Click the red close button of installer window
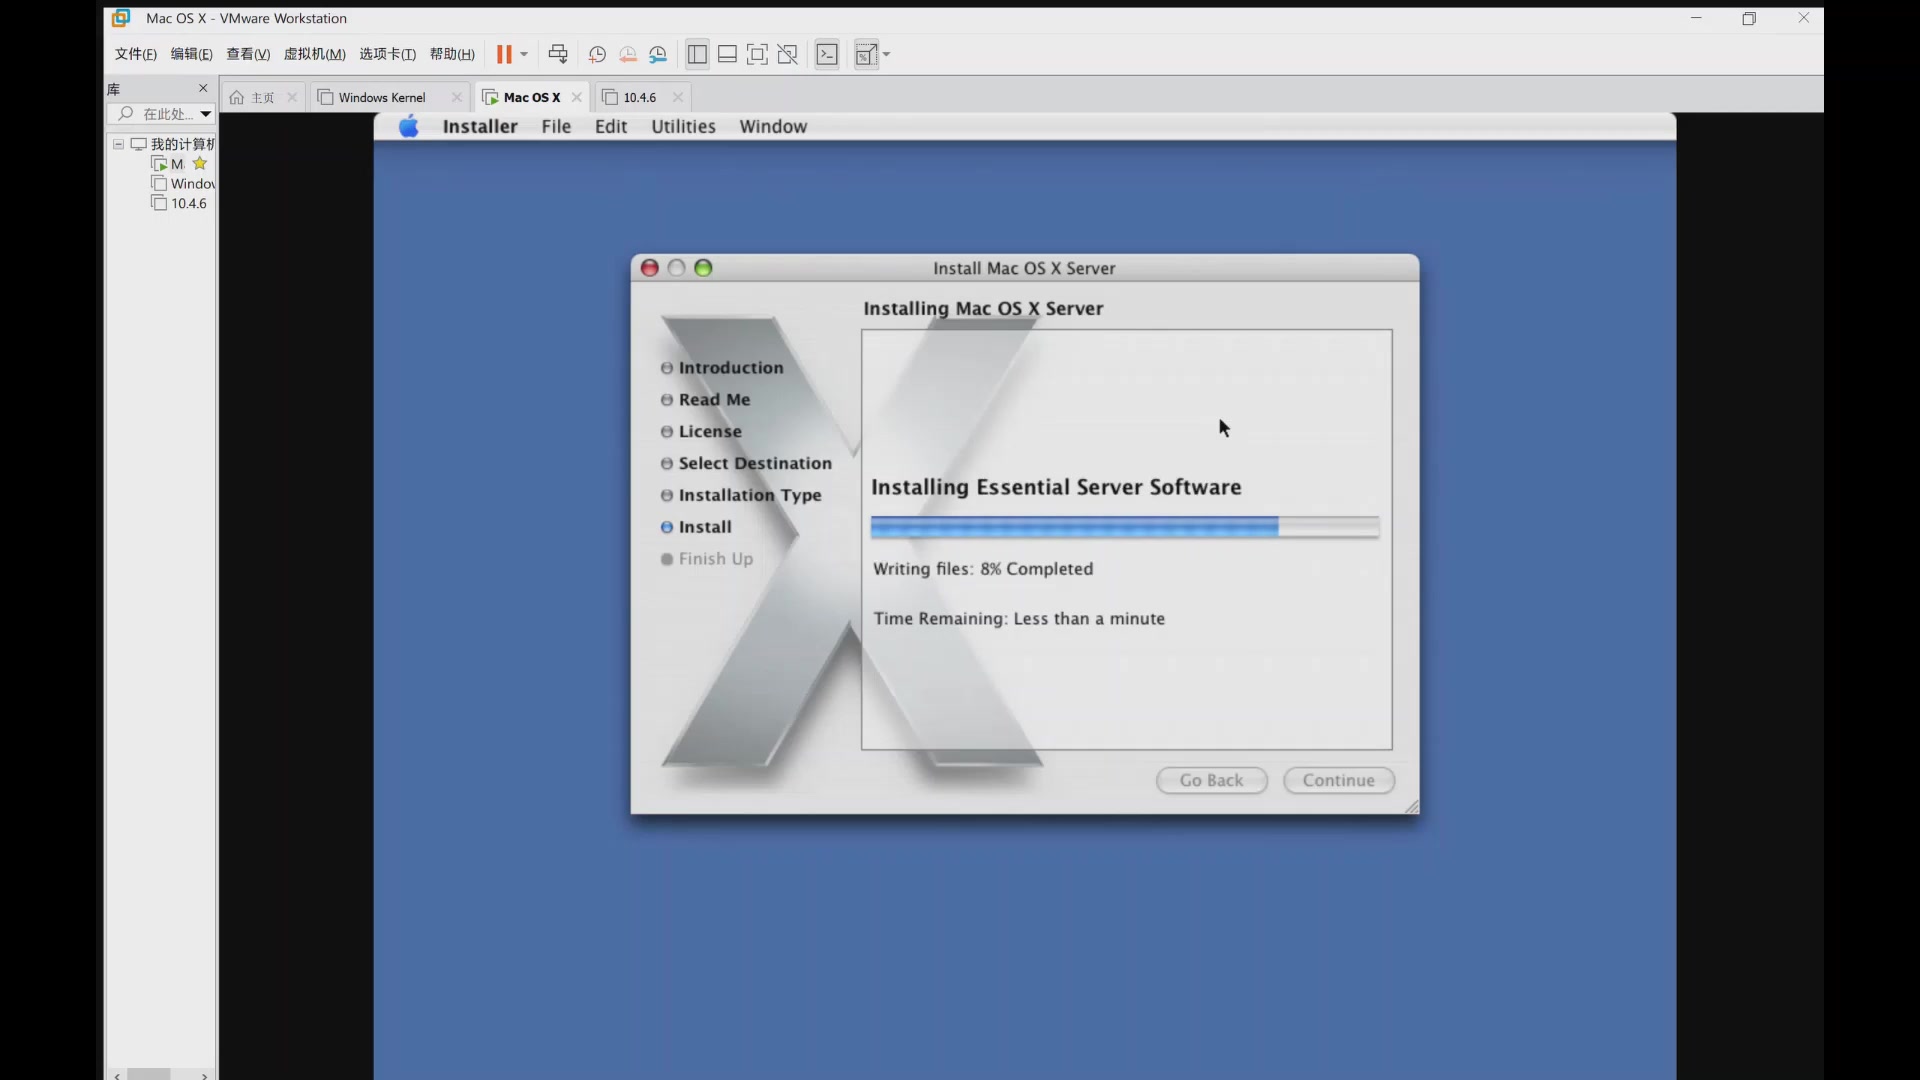 click(650, 268)
